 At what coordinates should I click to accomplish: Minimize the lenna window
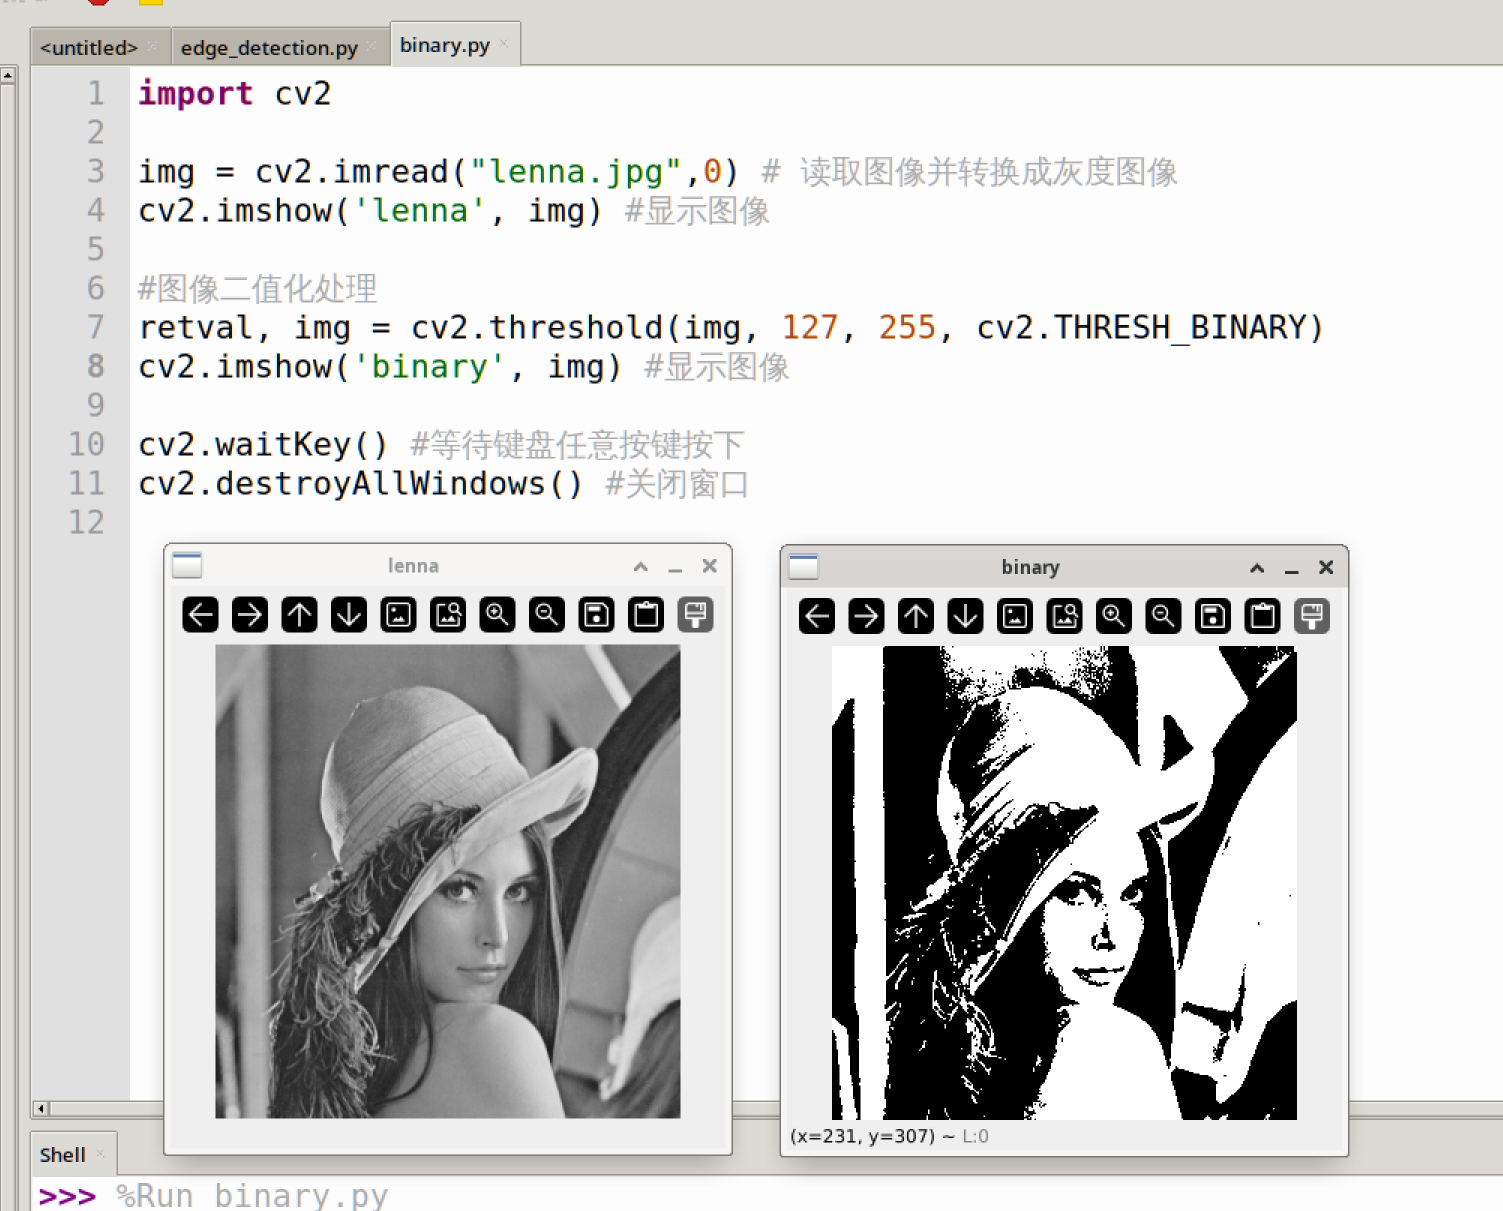pos(675,567)
